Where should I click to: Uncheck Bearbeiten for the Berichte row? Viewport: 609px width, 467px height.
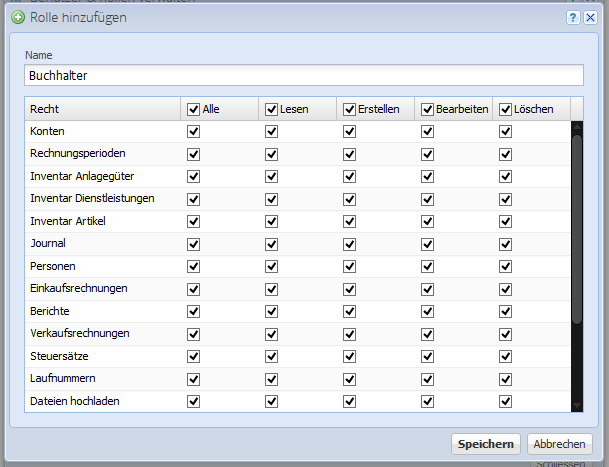coord(427,311)
